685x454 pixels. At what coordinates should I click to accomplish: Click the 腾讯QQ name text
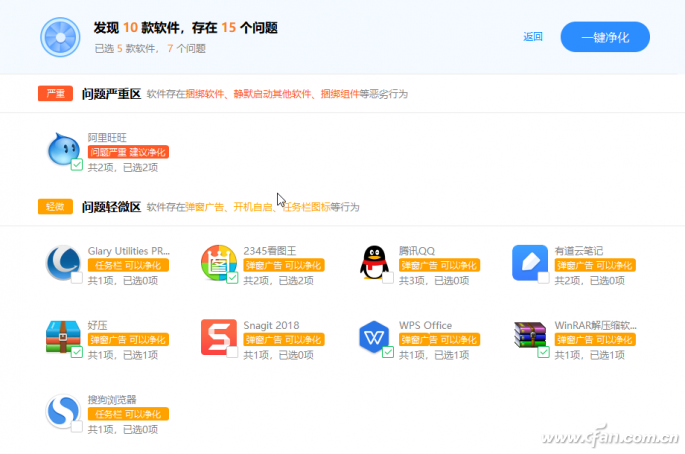417,251
